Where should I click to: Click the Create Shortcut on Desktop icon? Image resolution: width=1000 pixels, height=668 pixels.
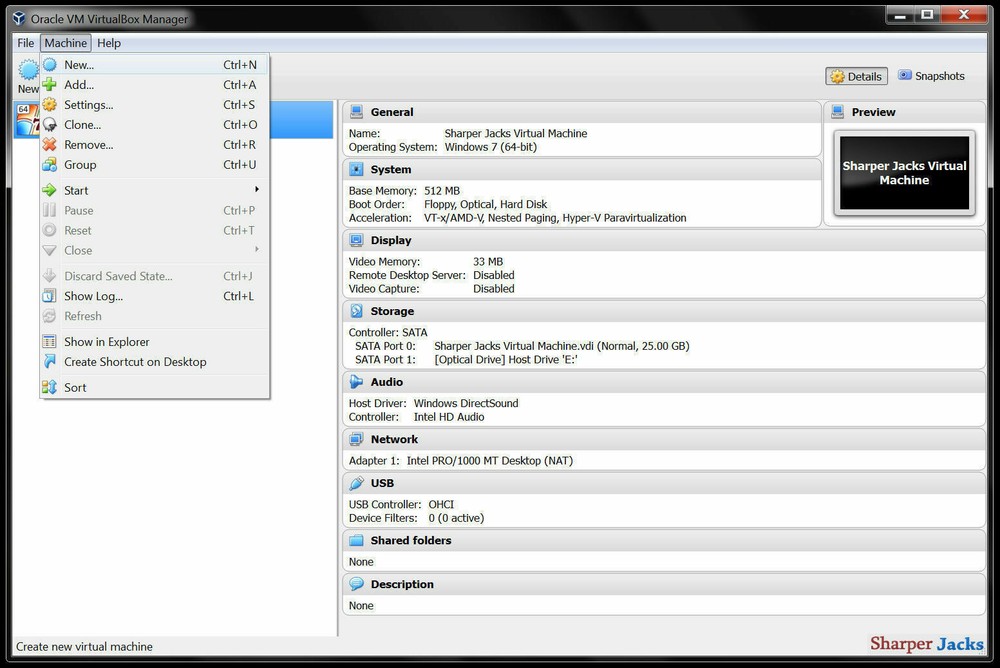[x=48, y=361]
